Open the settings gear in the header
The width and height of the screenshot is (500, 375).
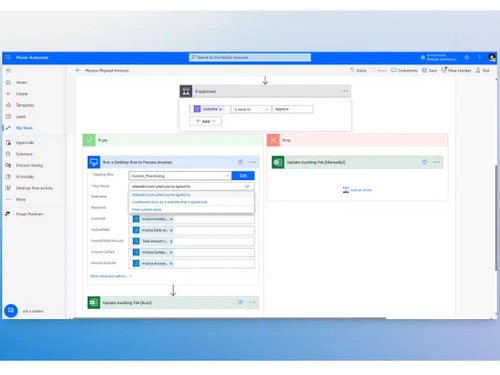467,57
